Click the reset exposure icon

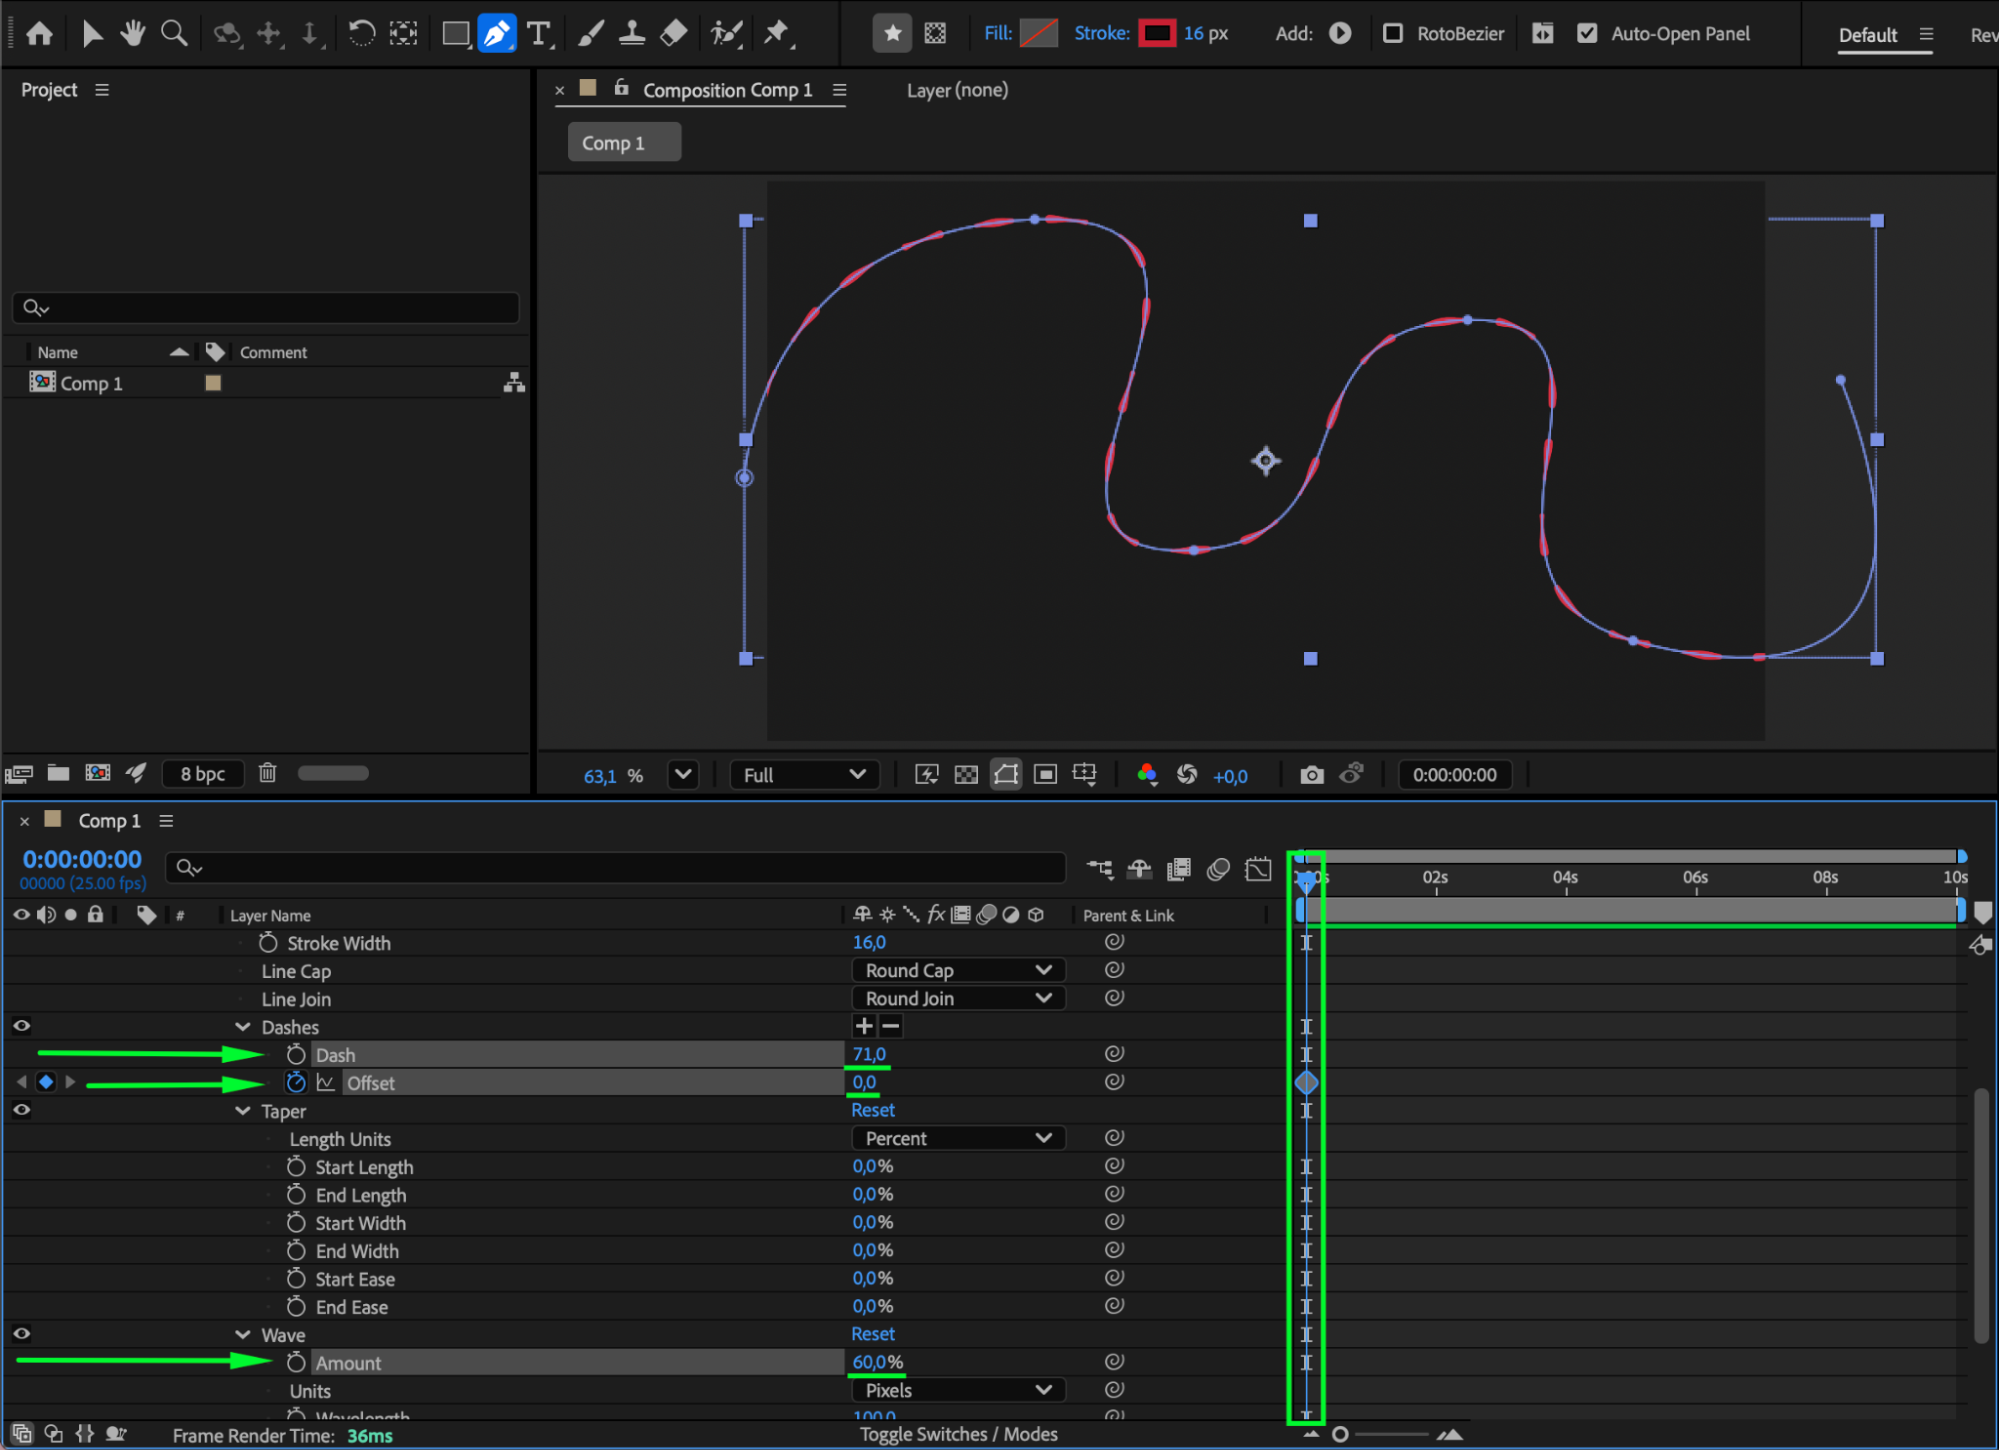tap(1187, 775)
